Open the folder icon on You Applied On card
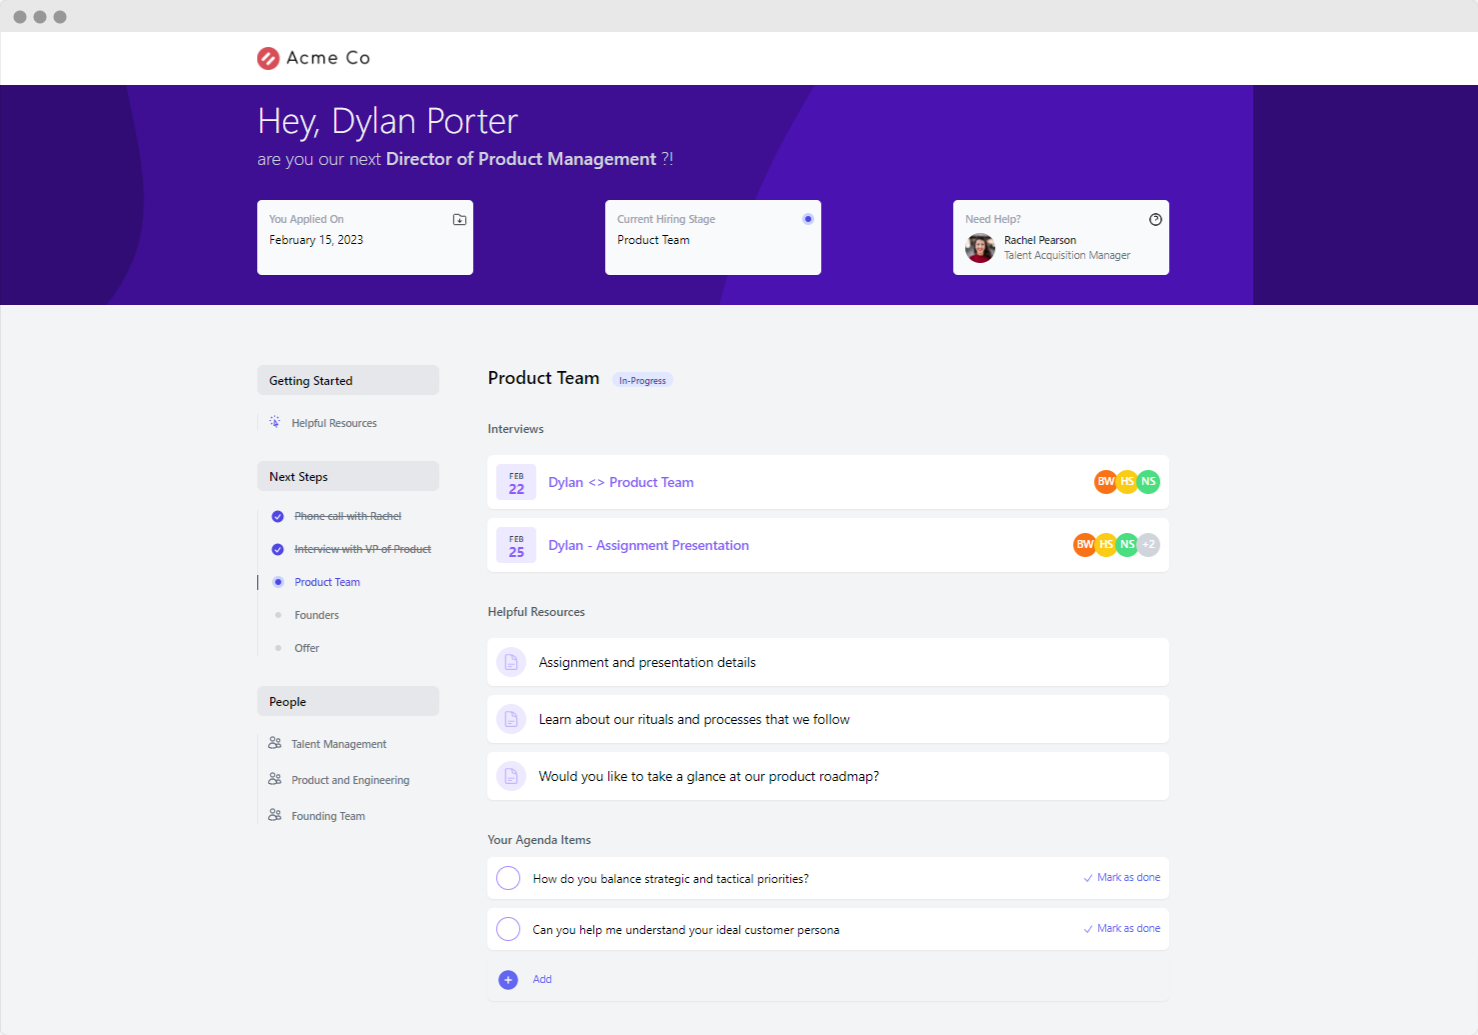The width and height of the screenshot is (1478, 1035). coord(459,220)
